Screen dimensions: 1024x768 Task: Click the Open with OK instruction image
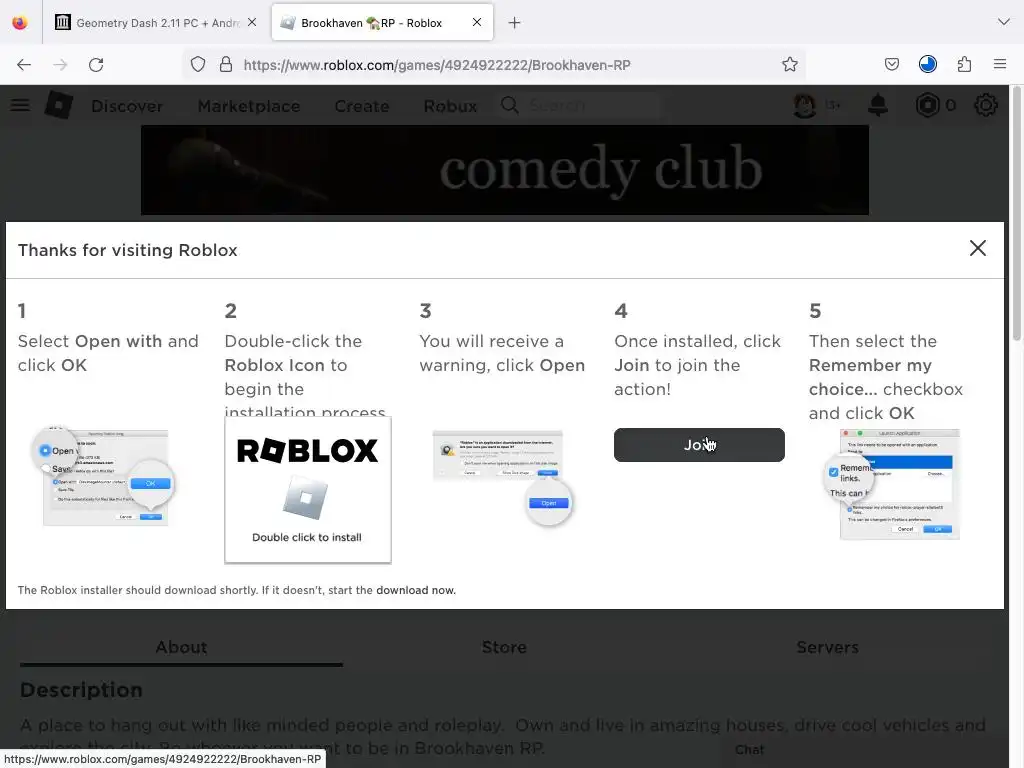(x=103, y=476)
